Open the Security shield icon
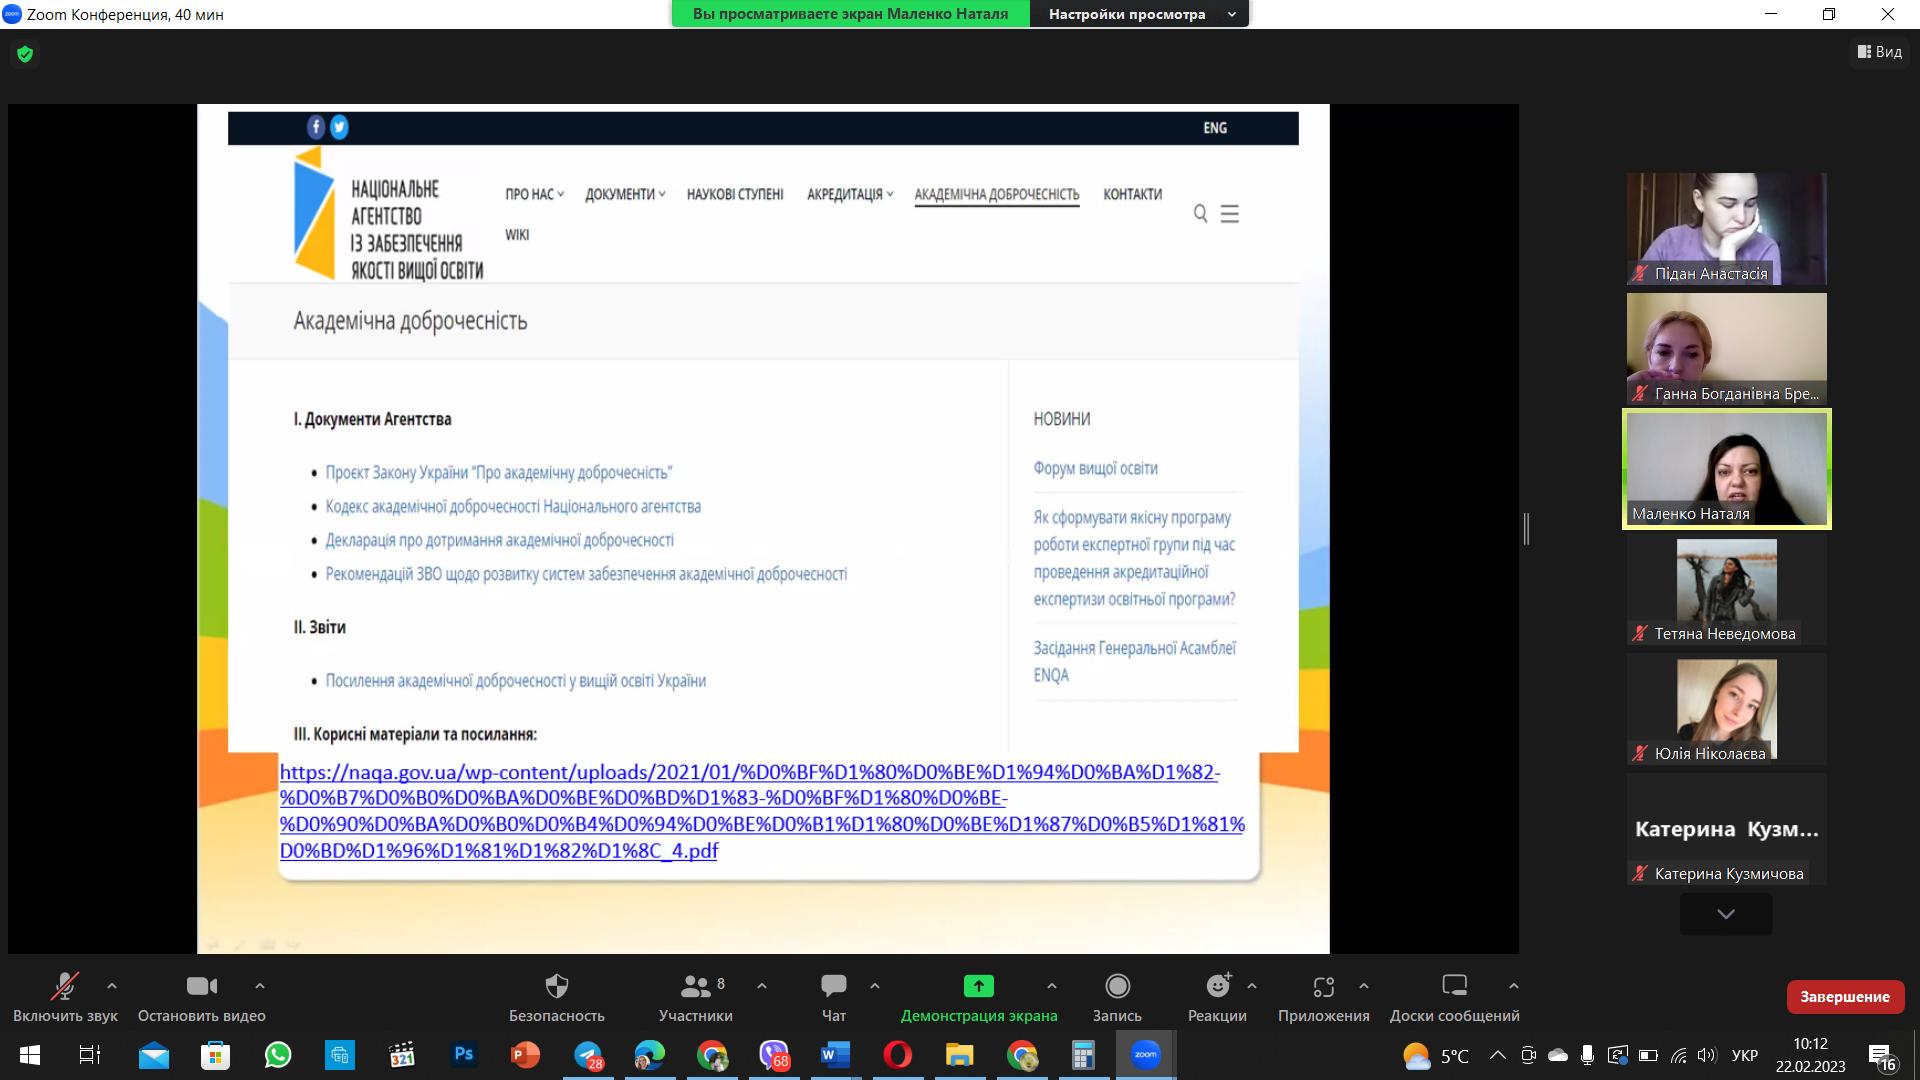The height and width of the screenshot is (1080, 1920). (556, 987)
